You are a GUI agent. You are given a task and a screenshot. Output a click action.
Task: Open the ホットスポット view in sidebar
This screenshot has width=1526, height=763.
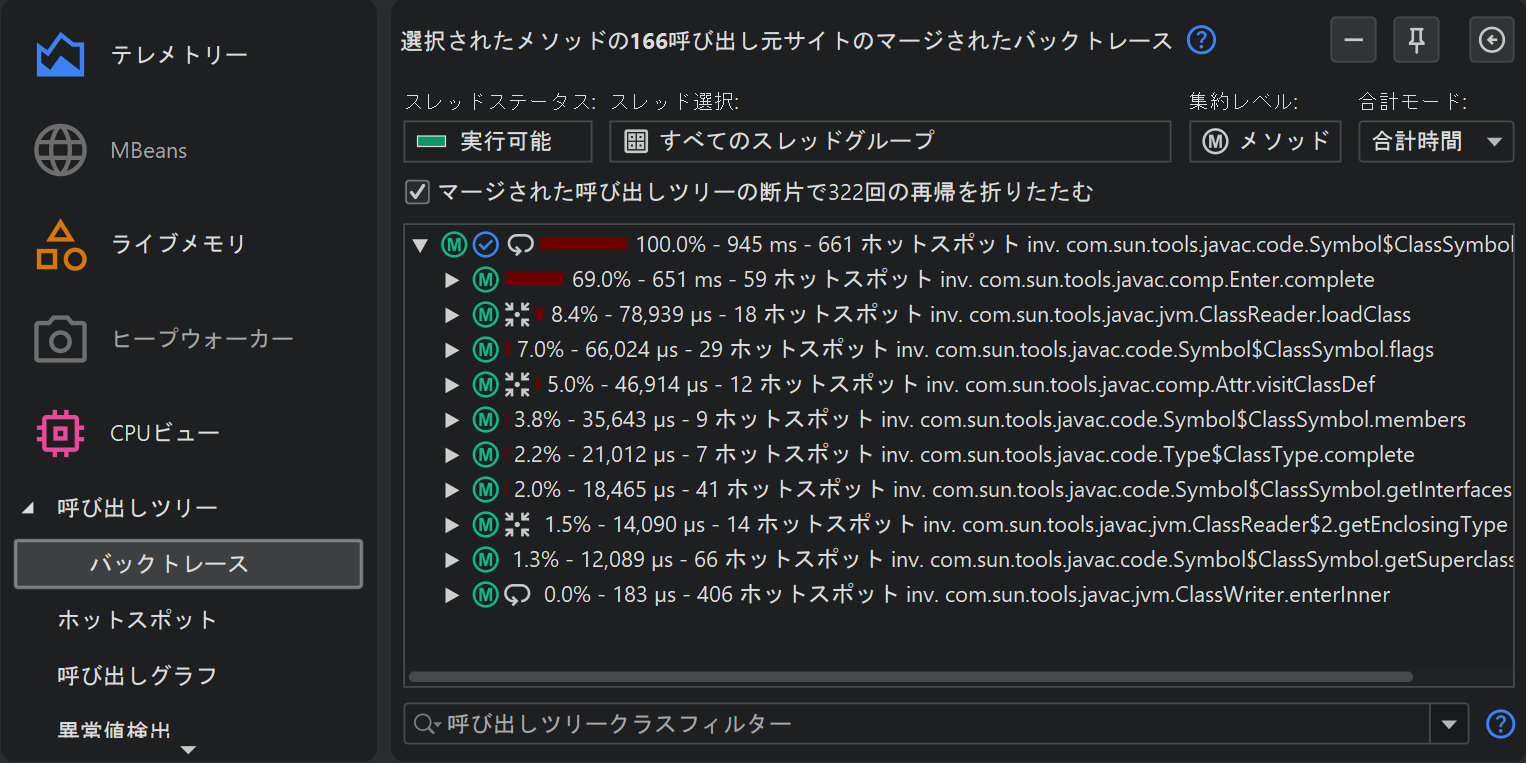point(137,620)
